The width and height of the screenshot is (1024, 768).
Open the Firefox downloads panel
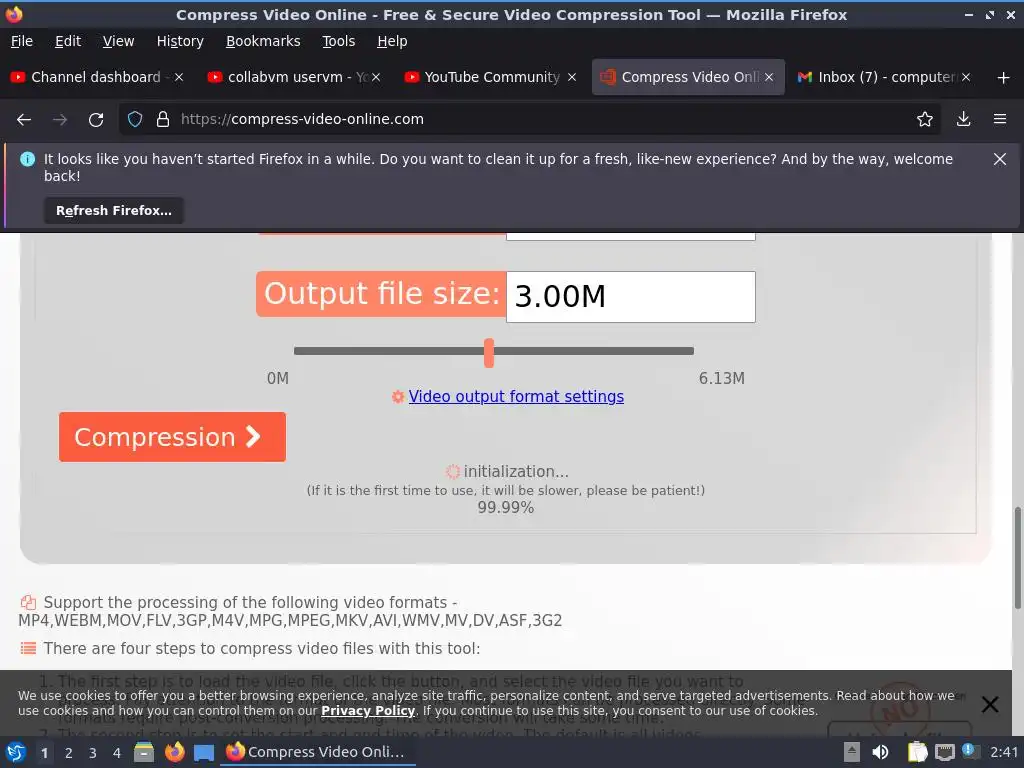coord(963,120)
